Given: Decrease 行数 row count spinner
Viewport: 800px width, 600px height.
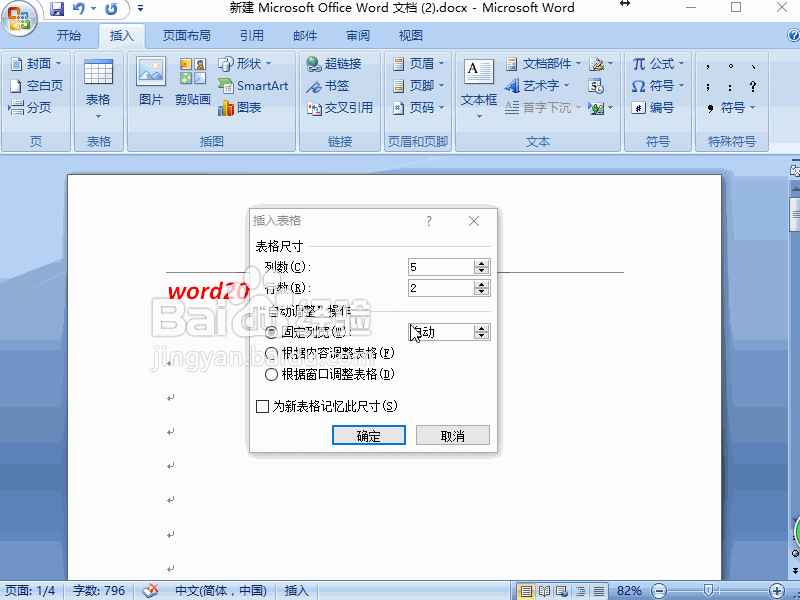Looking at the screenshot, I should 482,292.
